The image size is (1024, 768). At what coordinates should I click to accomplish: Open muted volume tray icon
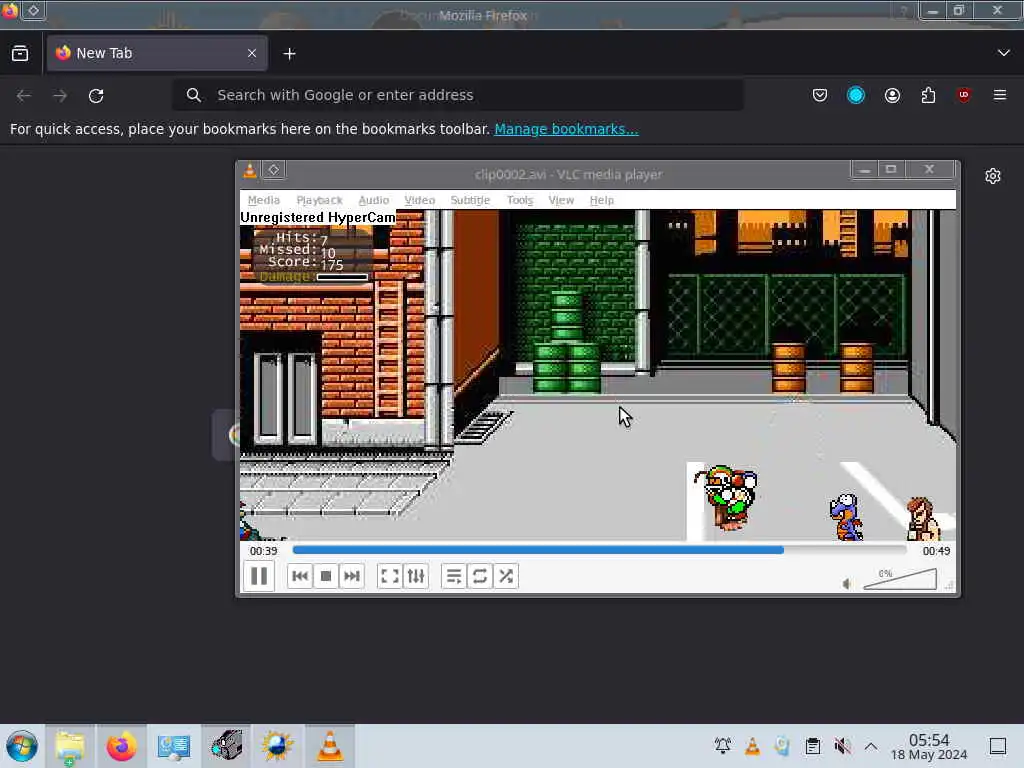click(x=842, y=746)
